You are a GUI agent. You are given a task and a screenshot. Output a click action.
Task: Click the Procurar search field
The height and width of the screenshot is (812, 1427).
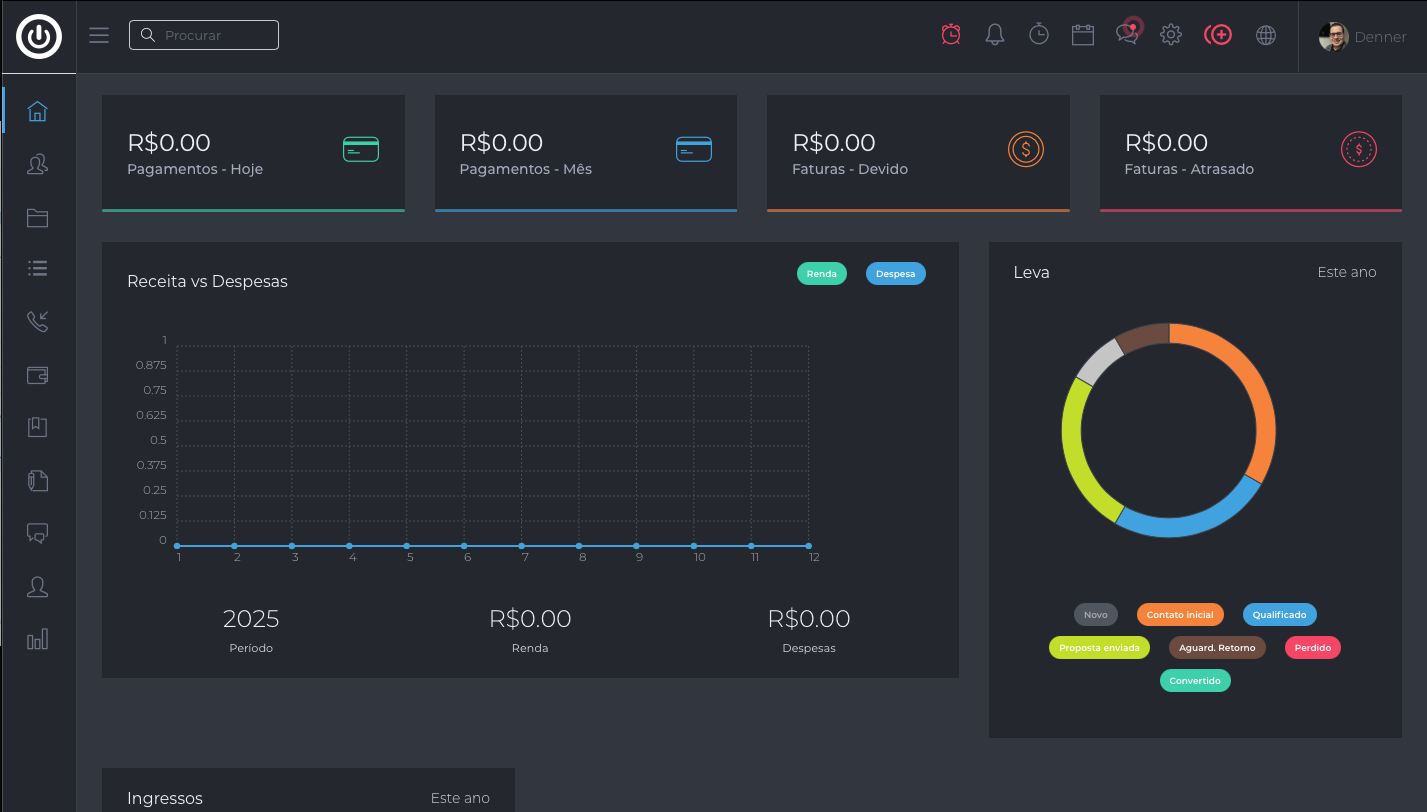204,35
